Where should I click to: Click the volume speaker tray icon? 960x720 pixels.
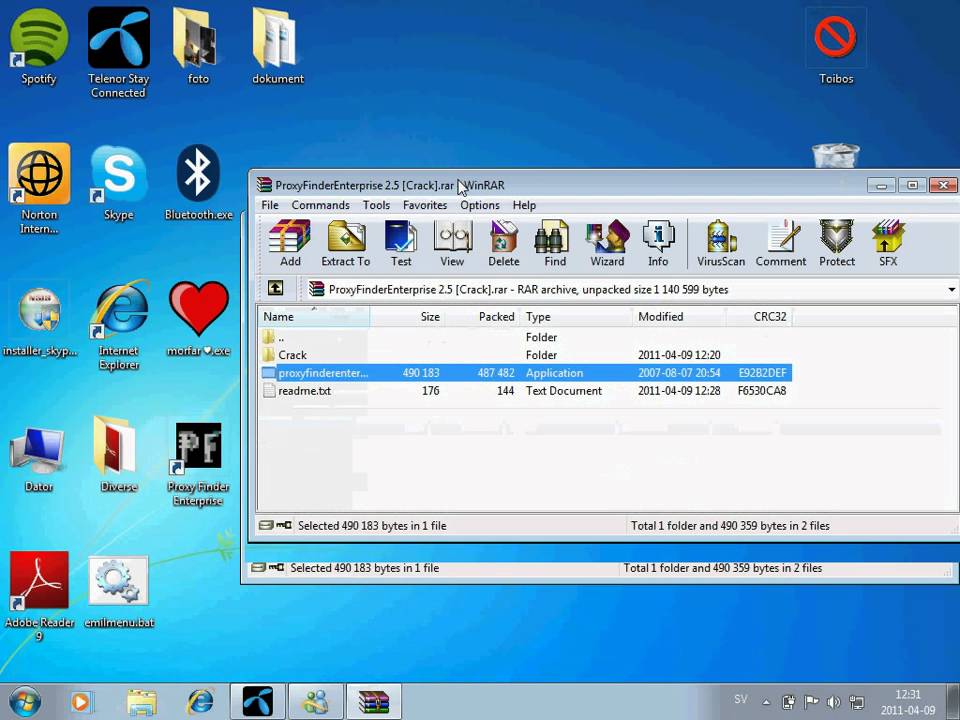tap(833, 702)
